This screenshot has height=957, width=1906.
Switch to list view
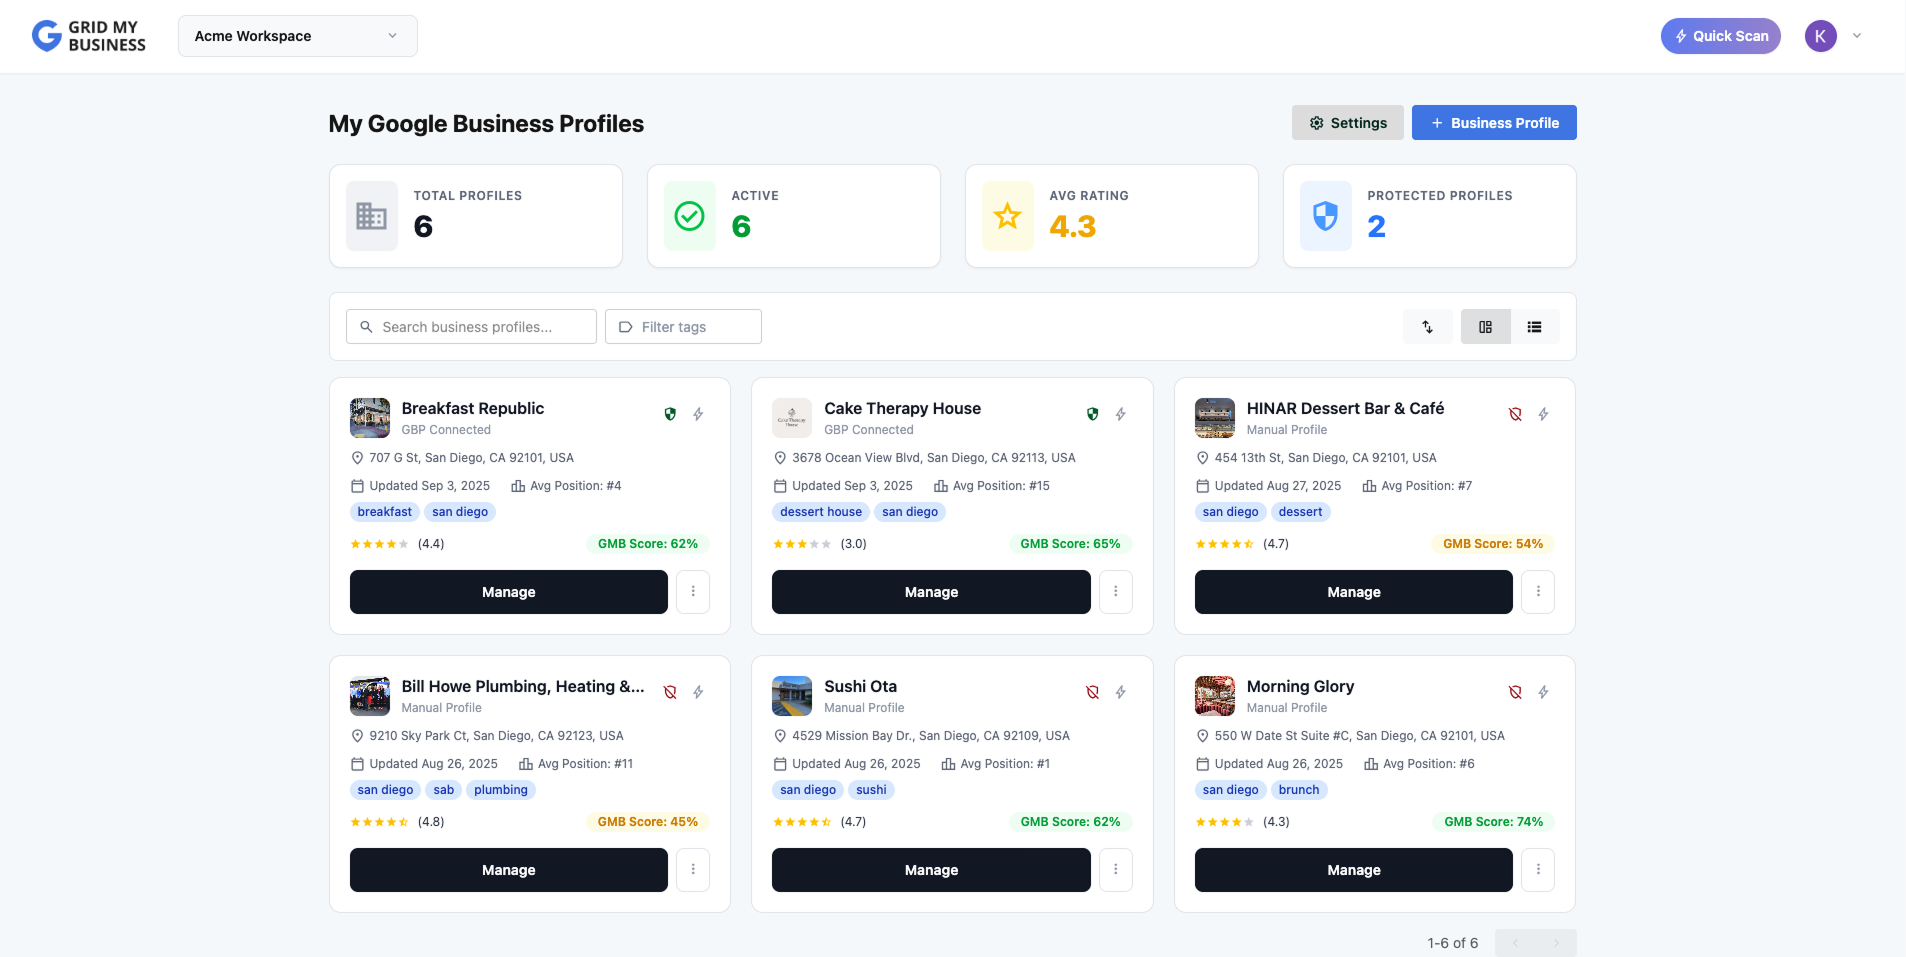pos(1534,327)
